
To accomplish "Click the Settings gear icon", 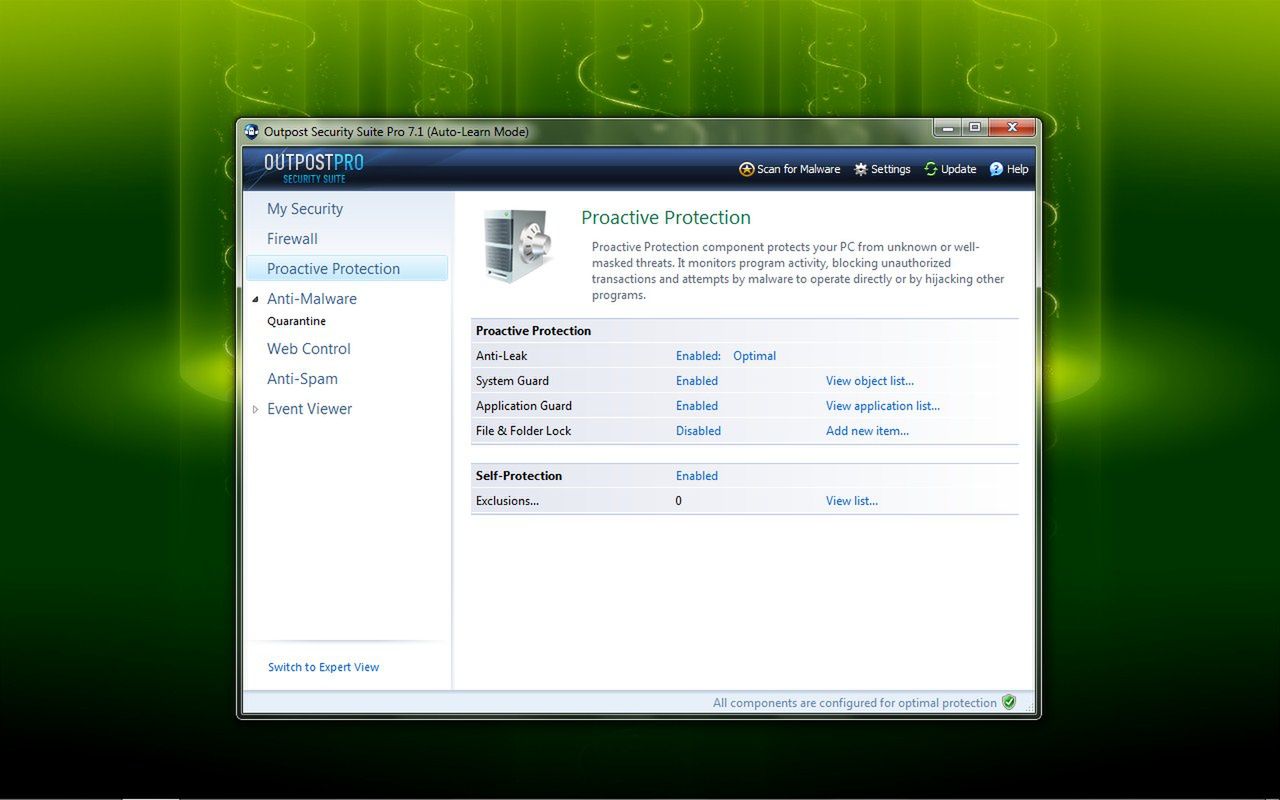I will click(x=860, y=169).
